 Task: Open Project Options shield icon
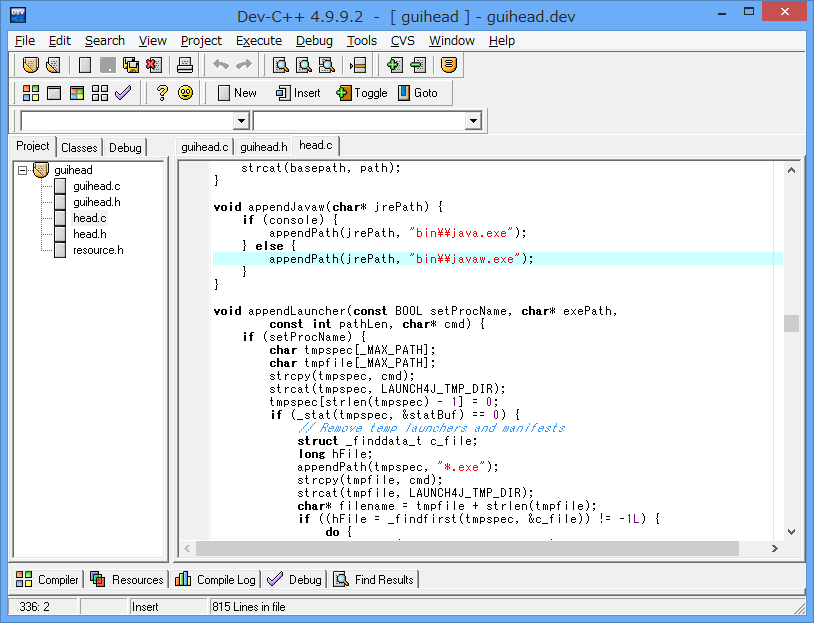449,65
